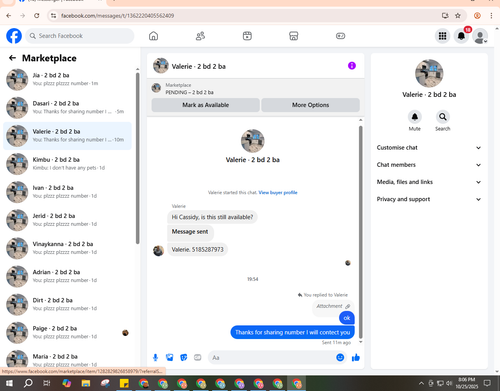Open the Friends icon in top navigation

tap(200, 36)
